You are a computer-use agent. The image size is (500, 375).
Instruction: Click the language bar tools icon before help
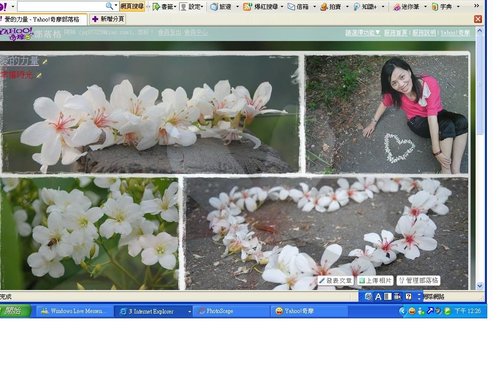click(398, 297)
